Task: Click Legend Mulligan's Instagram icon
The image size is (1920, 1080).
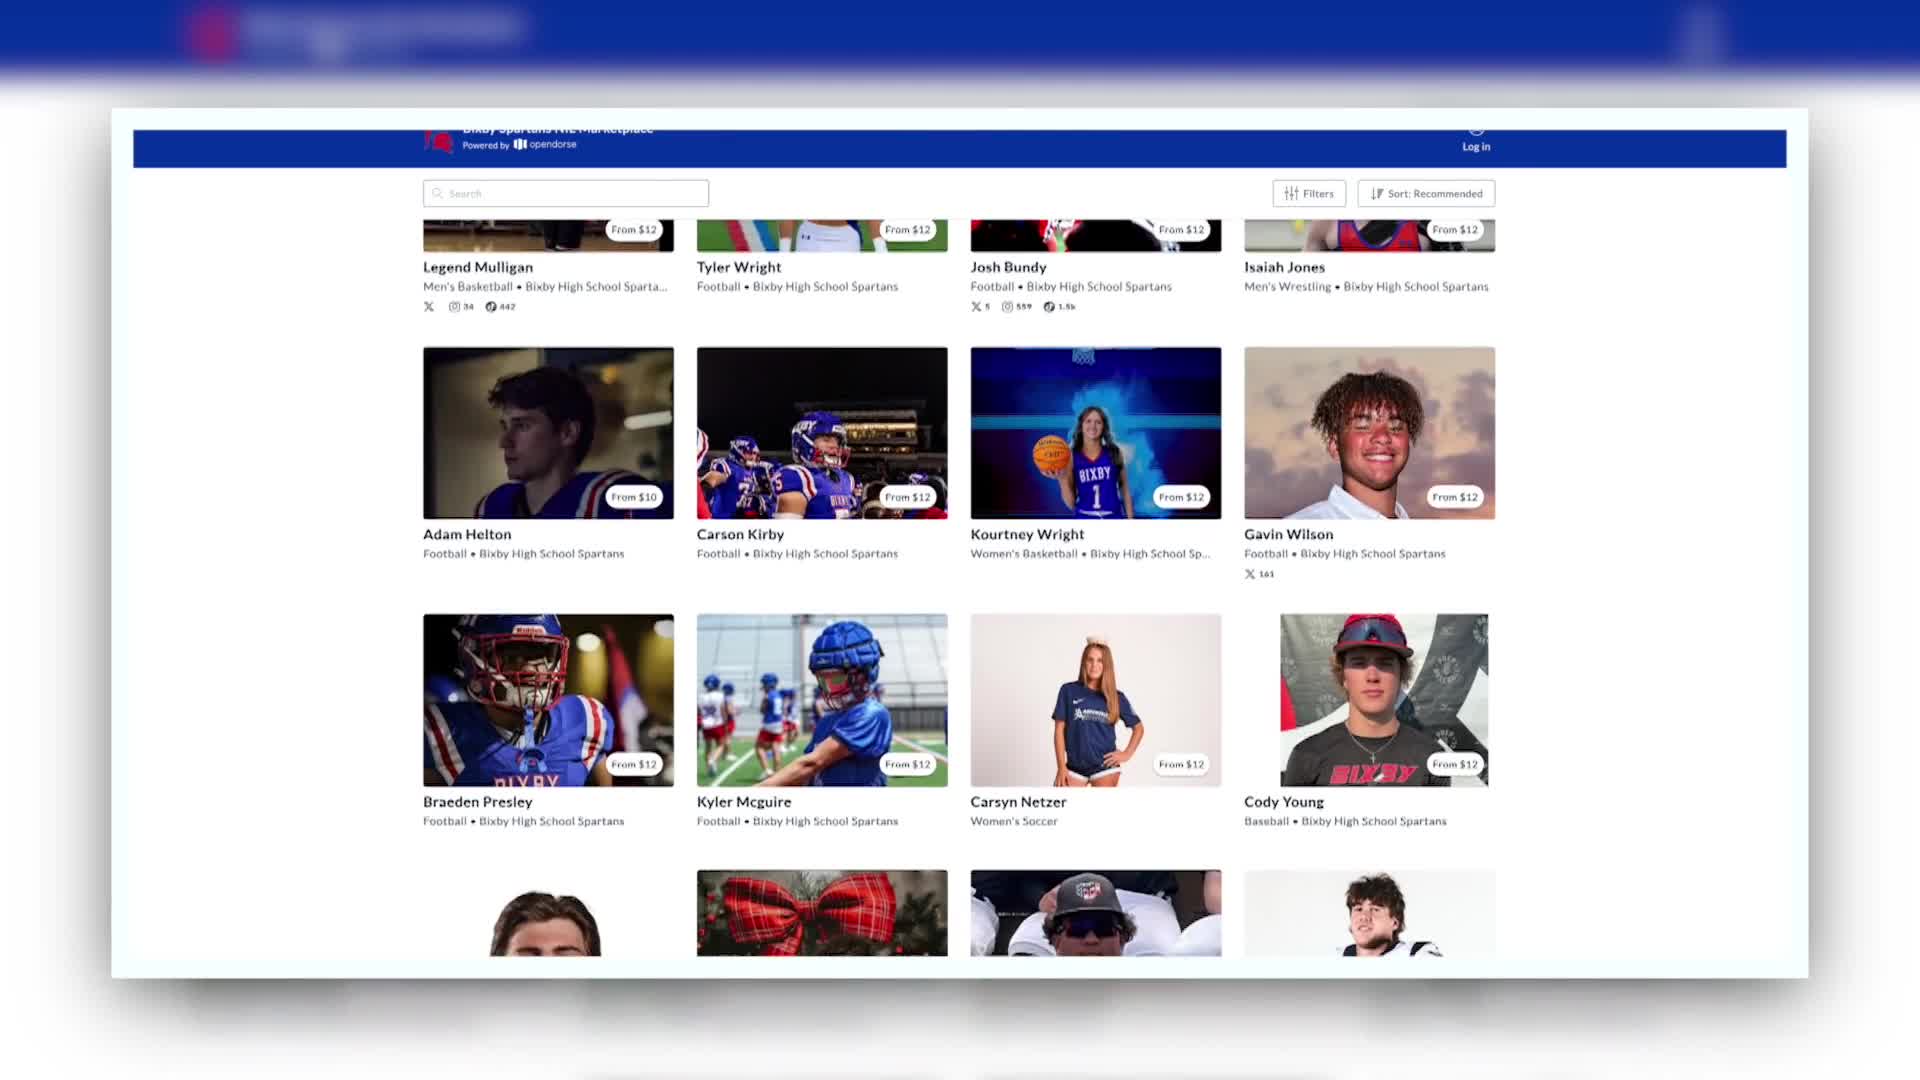Action: click(x=454, y=307)
